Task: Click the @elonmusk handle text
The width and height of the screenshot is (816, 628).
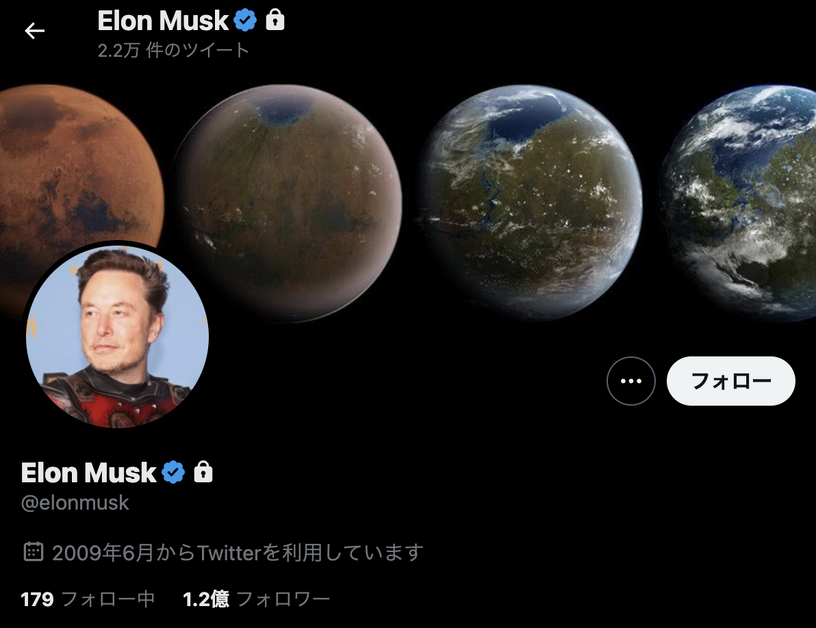Action: (x=75, y=503)
